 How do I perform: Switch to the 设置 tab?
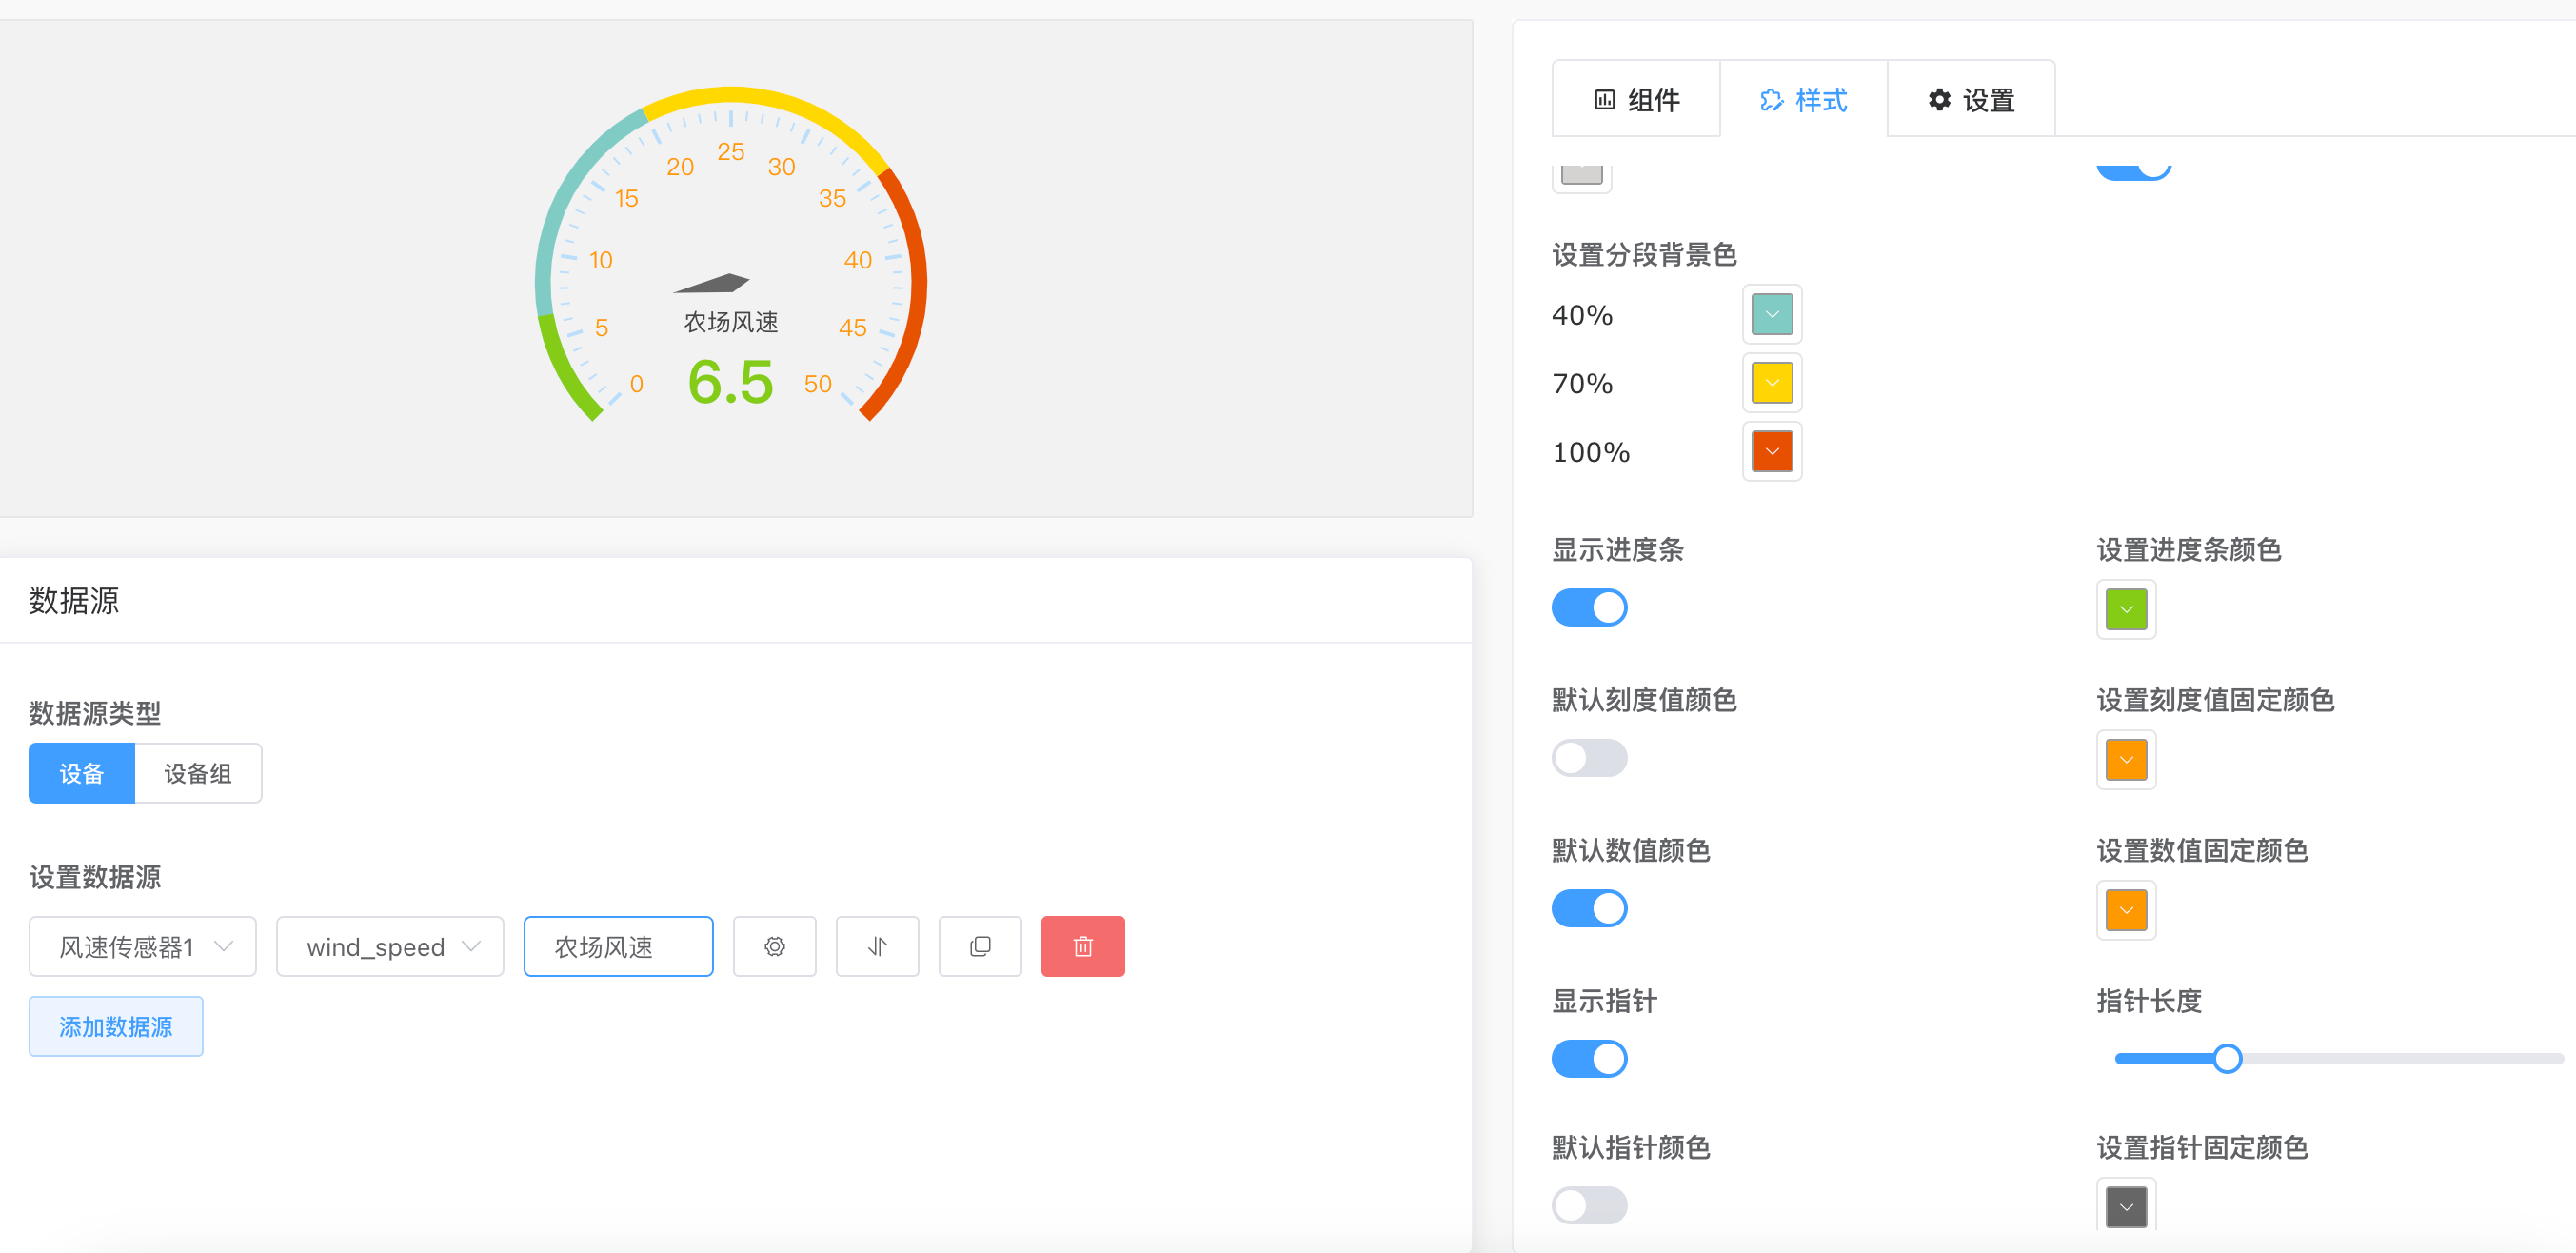1970,100
